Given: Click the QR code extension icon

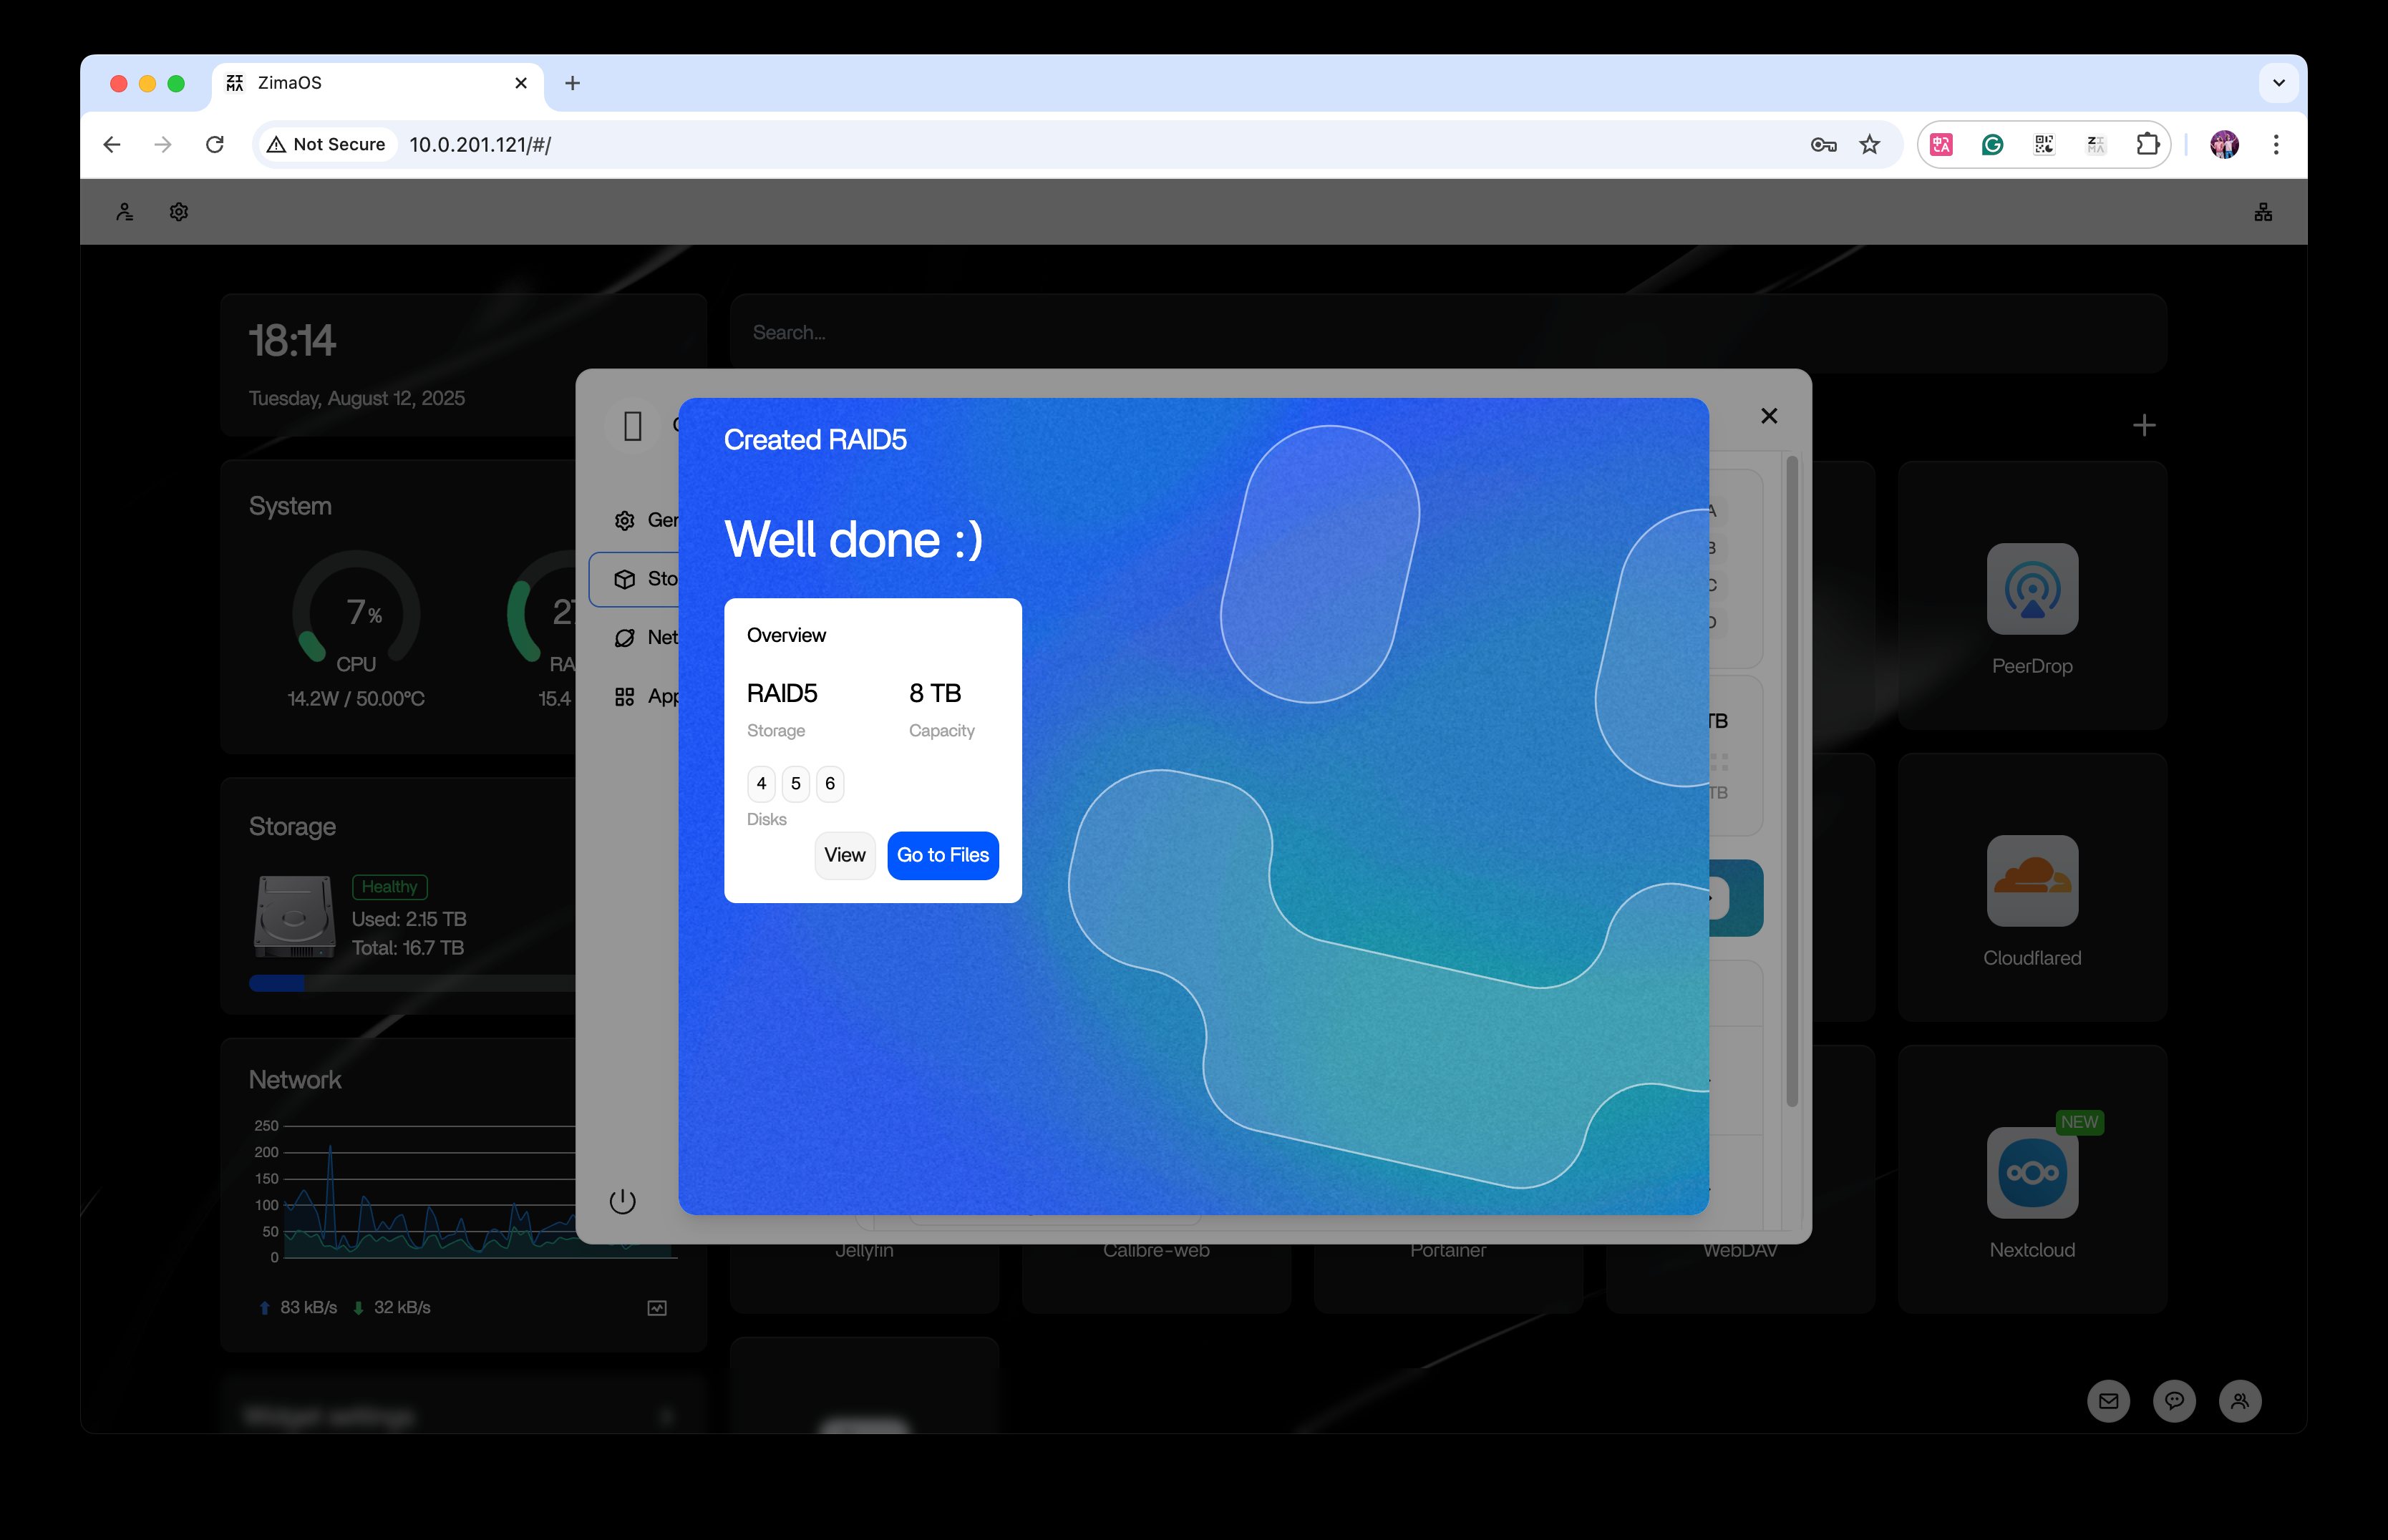Looking at the screenshot, I should point(2044,145).
